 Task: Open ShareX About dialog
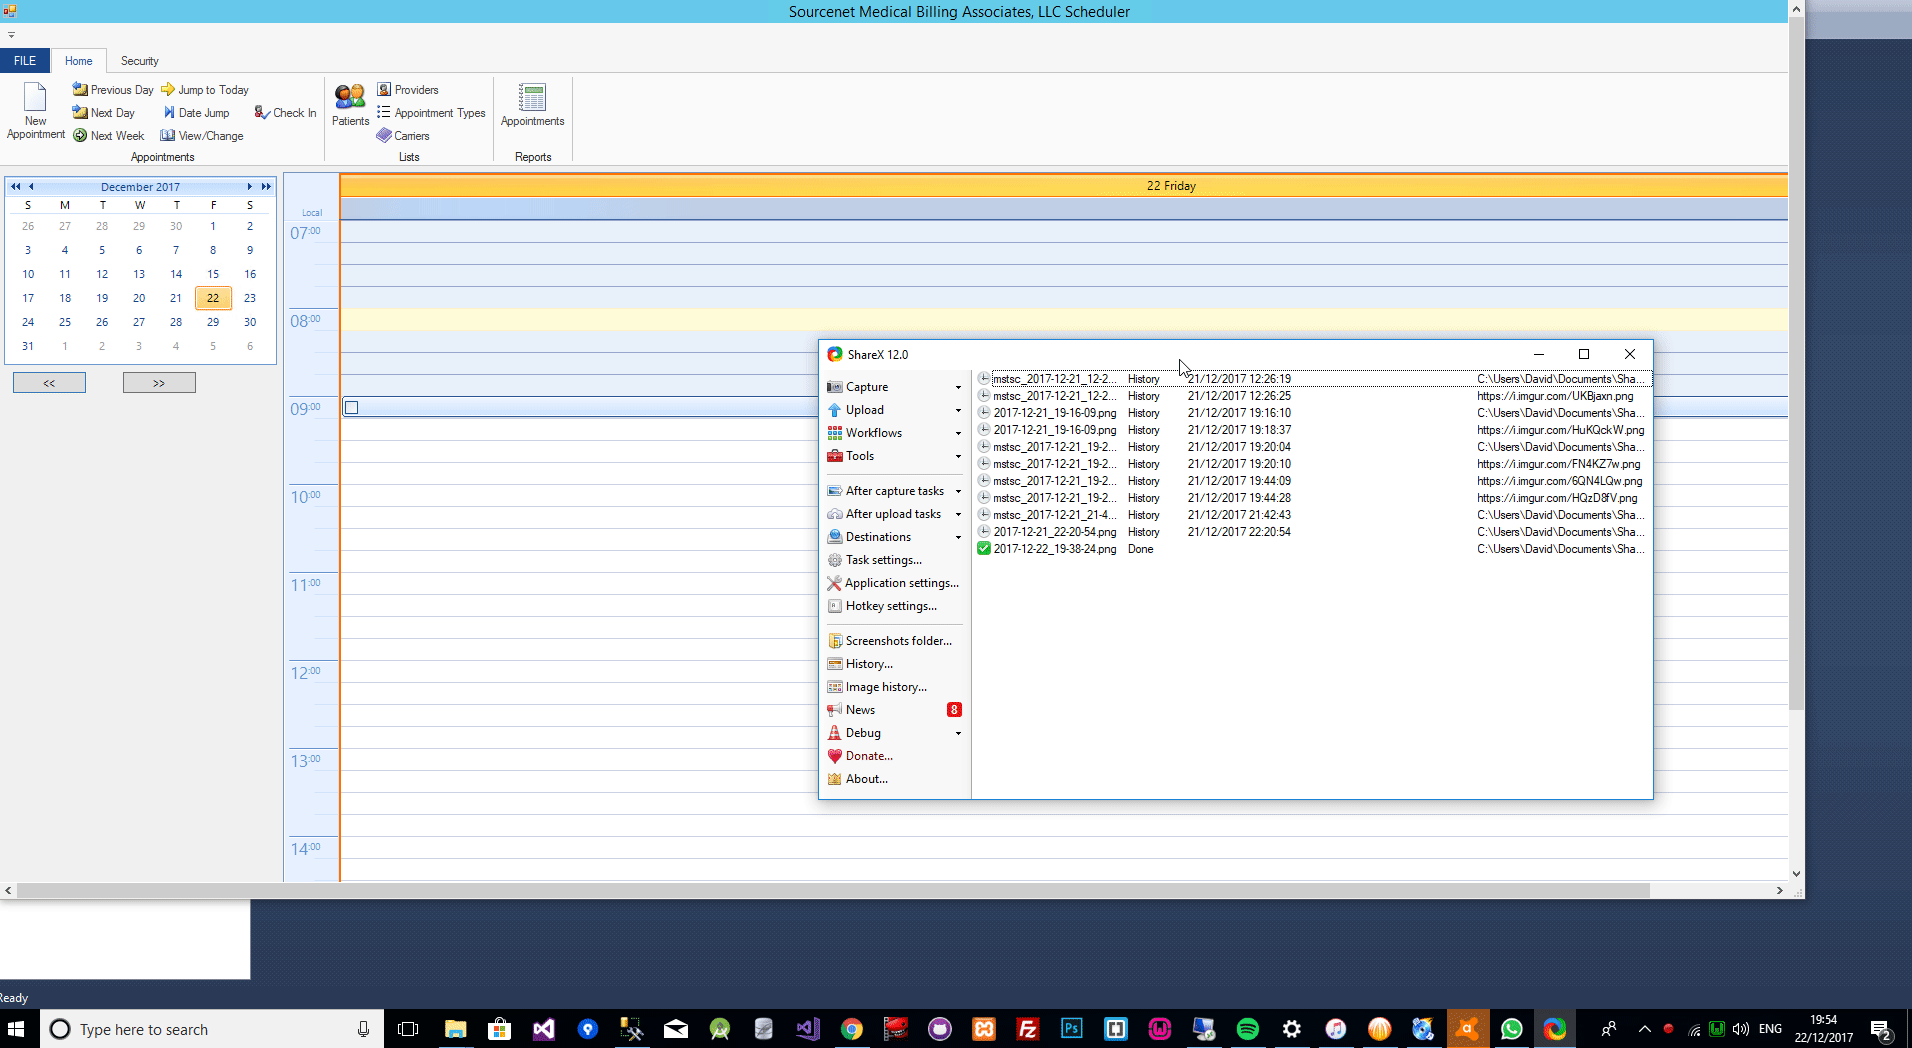click(858, 779)
